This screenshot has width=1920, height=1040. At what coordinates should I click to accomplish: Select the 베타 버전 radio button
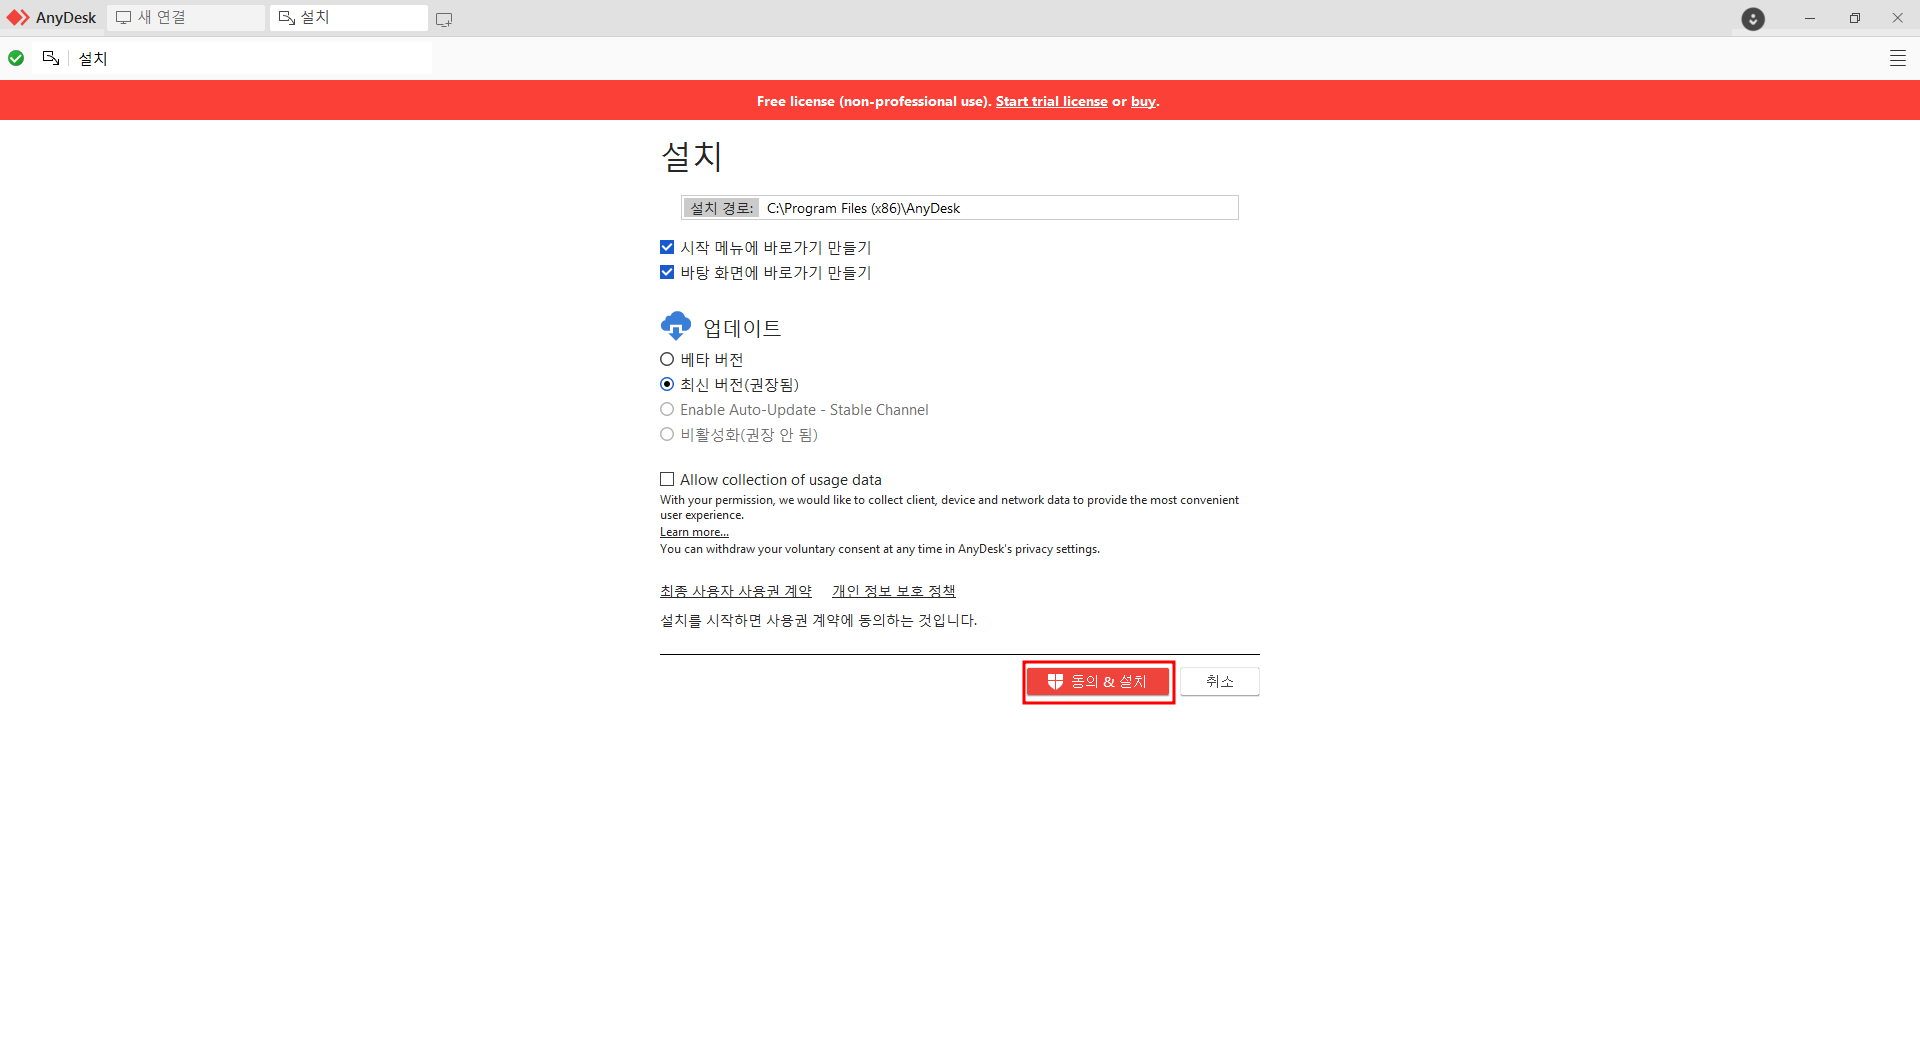pyautogui.click(x=666, y=359)
